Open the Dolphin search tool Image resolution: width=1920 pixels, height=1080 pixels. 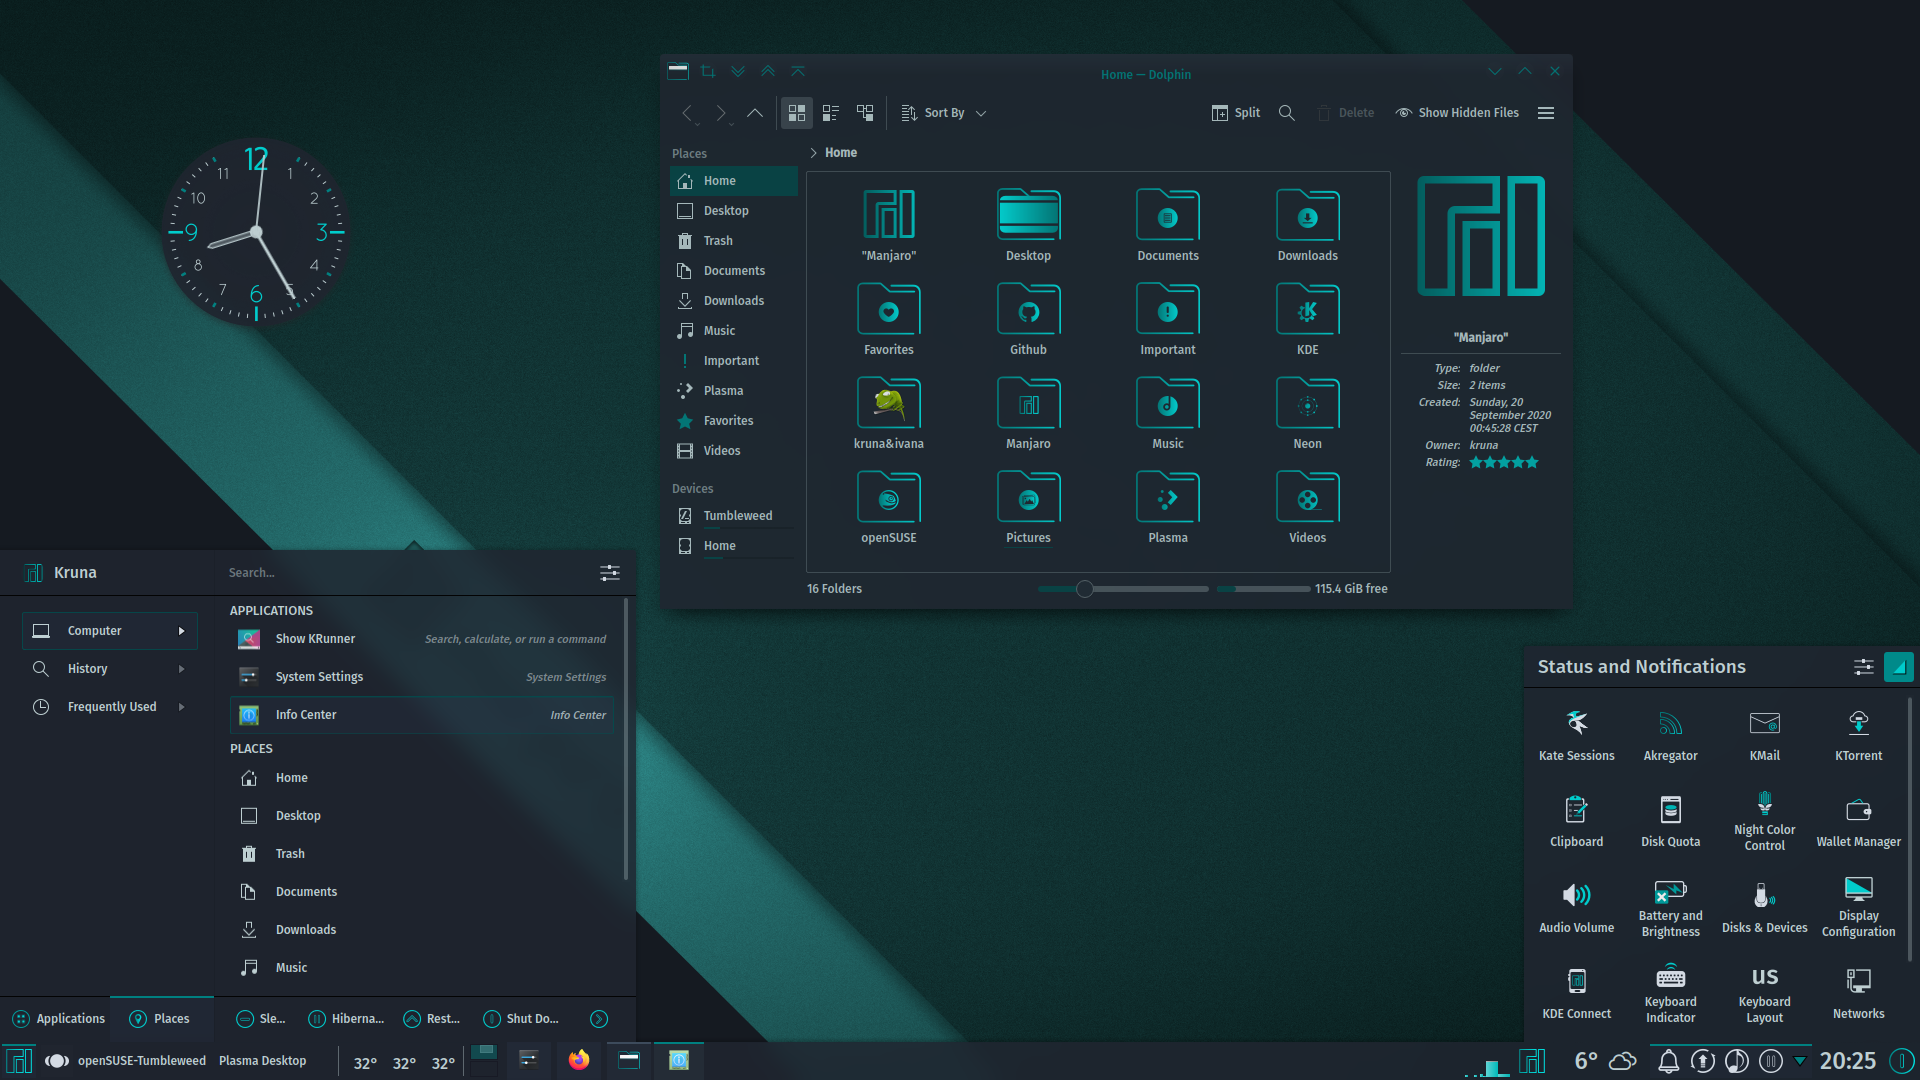(x=1287, y=113)
